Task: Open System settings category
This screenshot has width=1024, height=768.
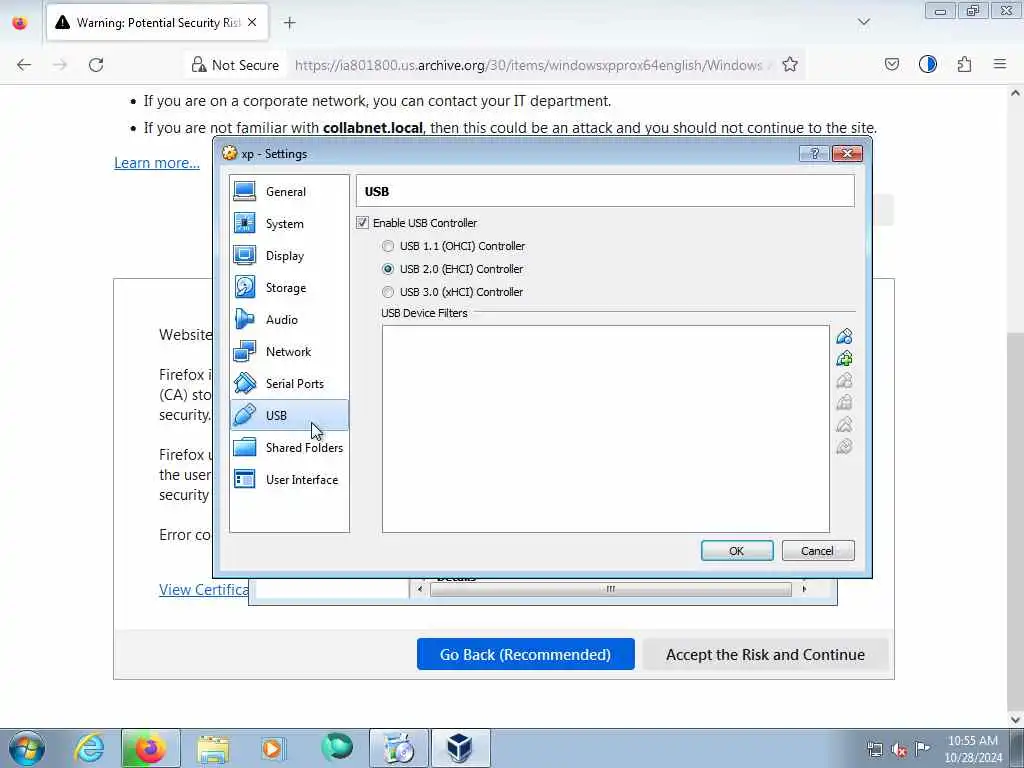Action: [289, 223]
